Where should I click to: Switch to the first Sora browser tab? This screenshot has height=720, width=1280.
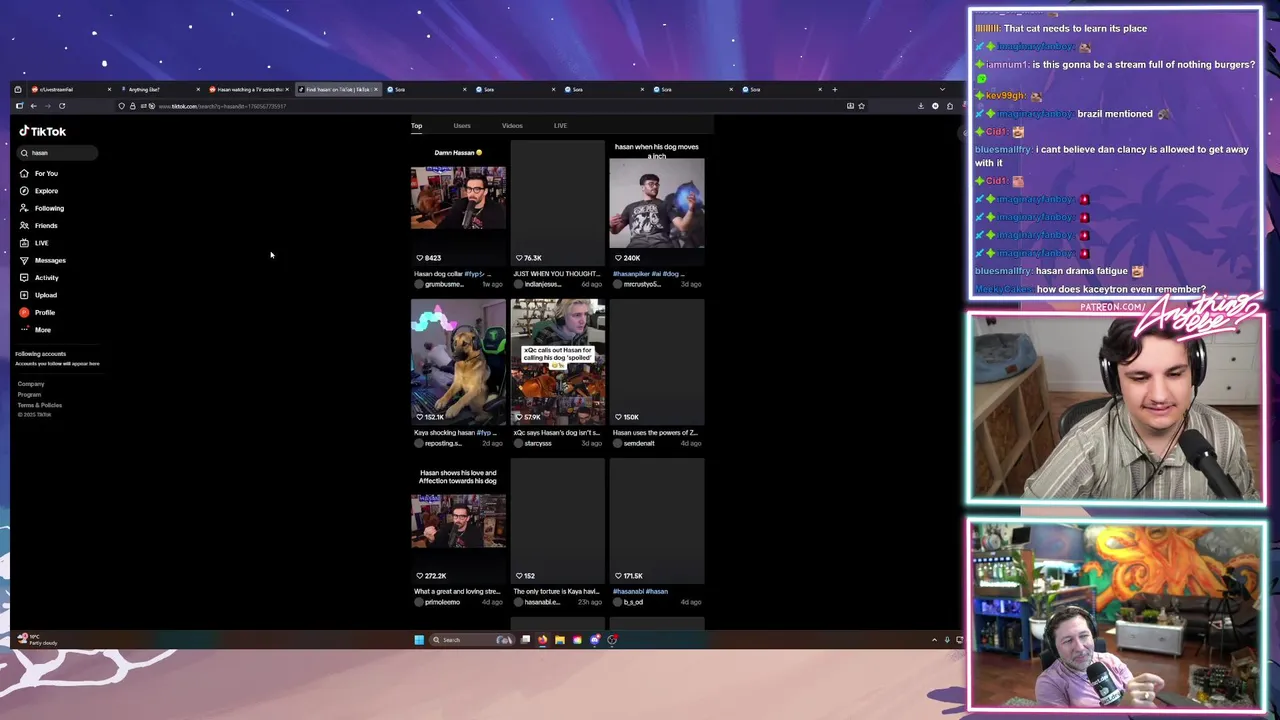point(425,89)
